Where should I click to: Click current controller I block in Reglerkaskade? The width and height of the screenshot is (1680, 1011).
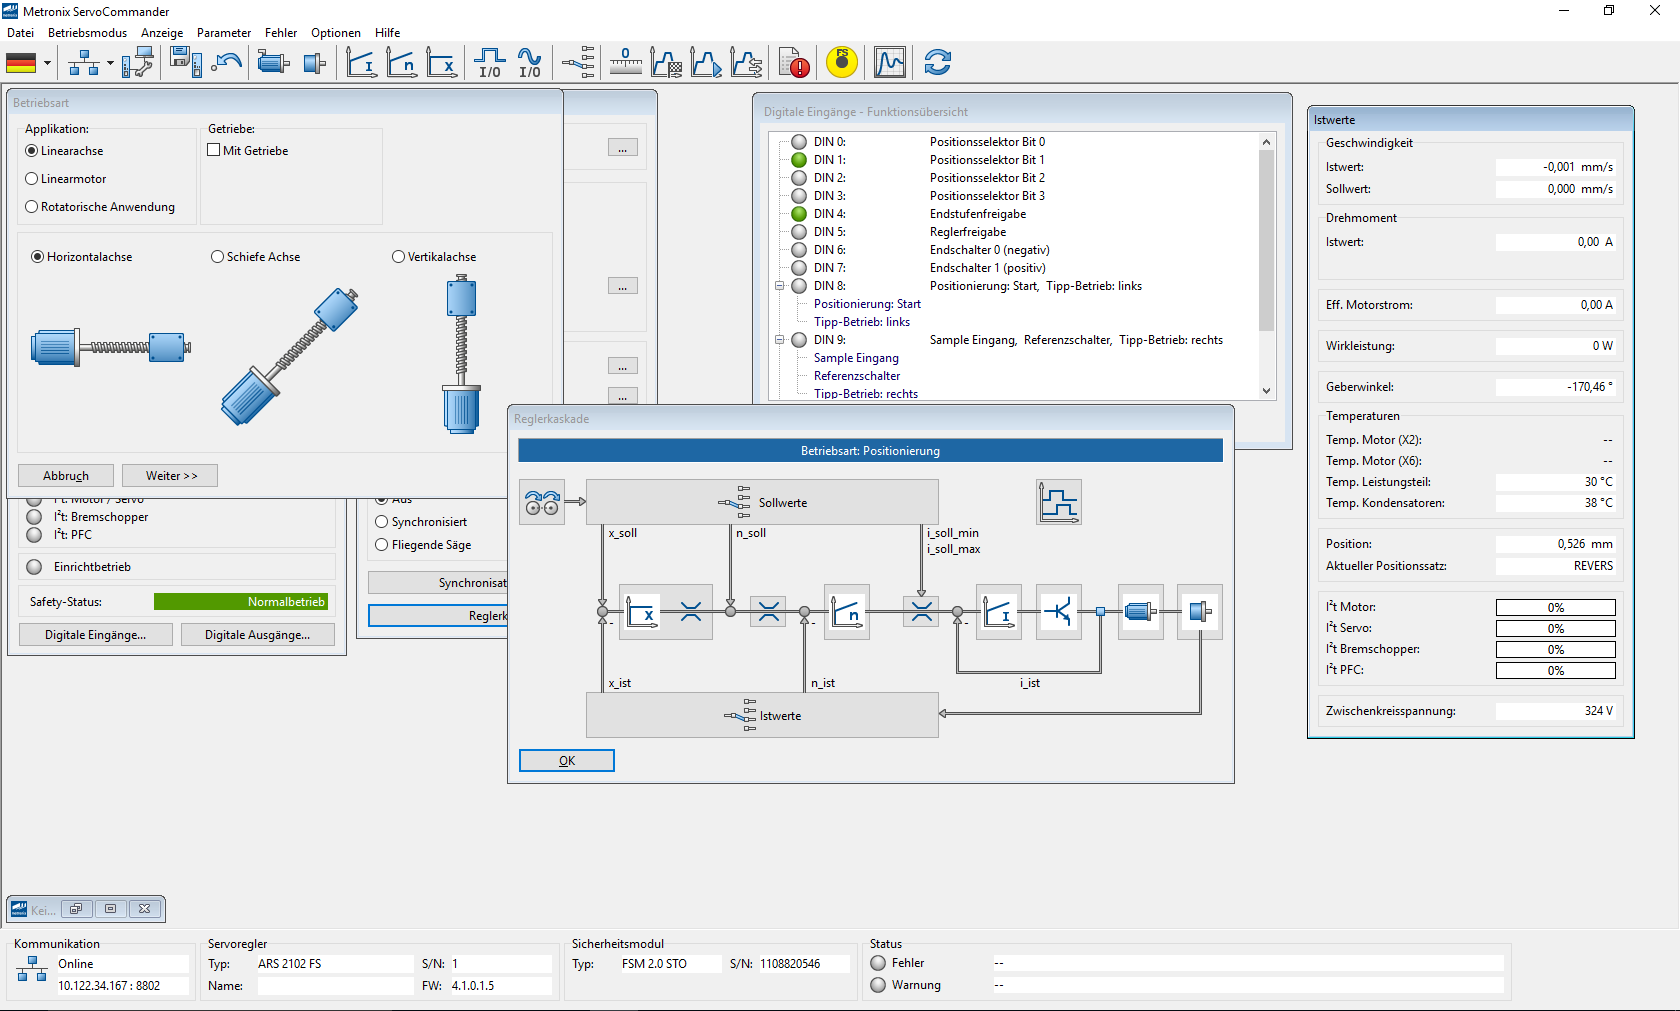pos(998,611)
